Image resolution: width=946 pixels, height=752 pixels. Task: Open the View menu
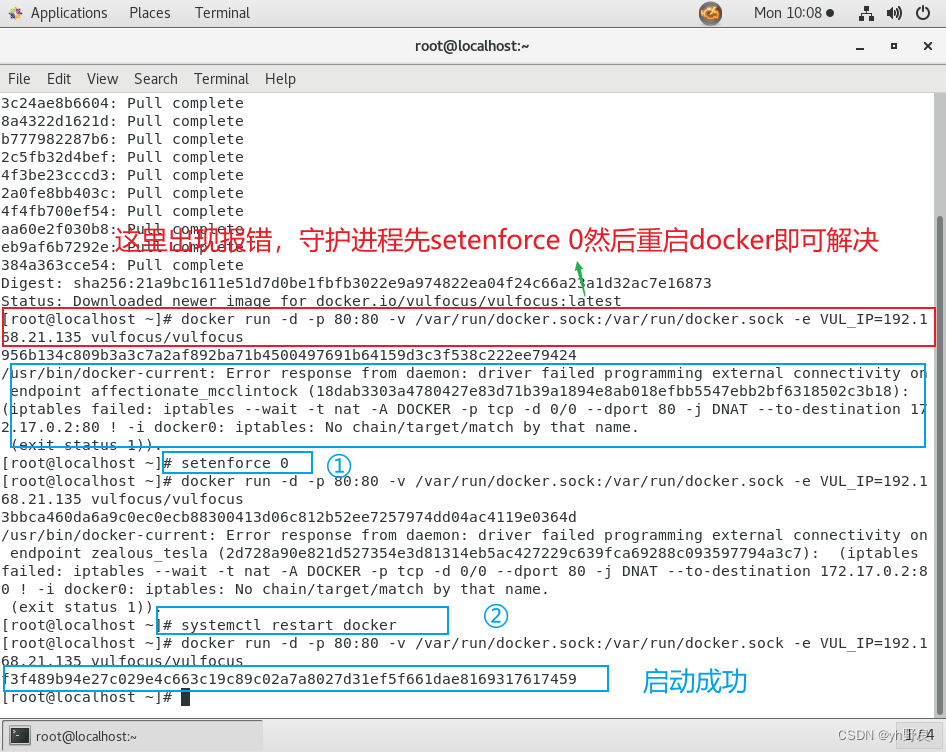pyautogui.click(x=102, y=79)
